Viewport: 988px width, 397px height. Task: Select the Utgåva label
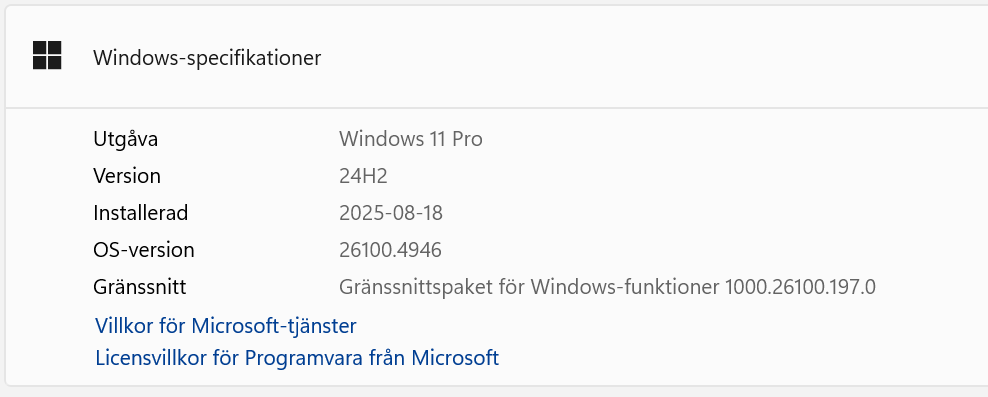[x=125, y=139]
